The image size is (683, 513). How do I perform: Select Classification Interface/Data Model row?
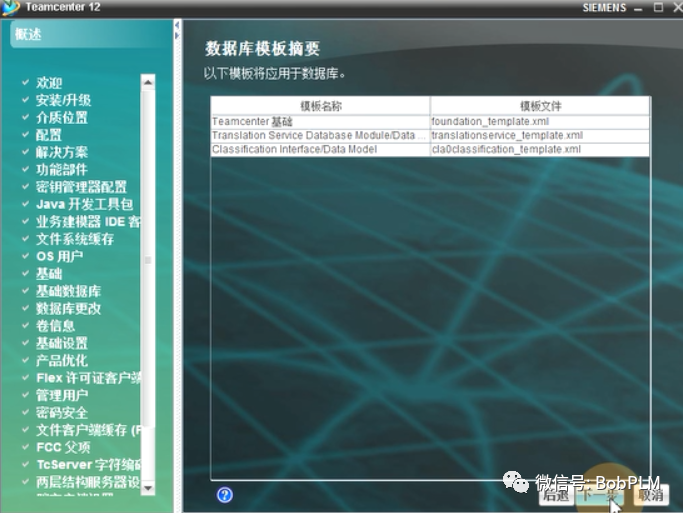430,149
